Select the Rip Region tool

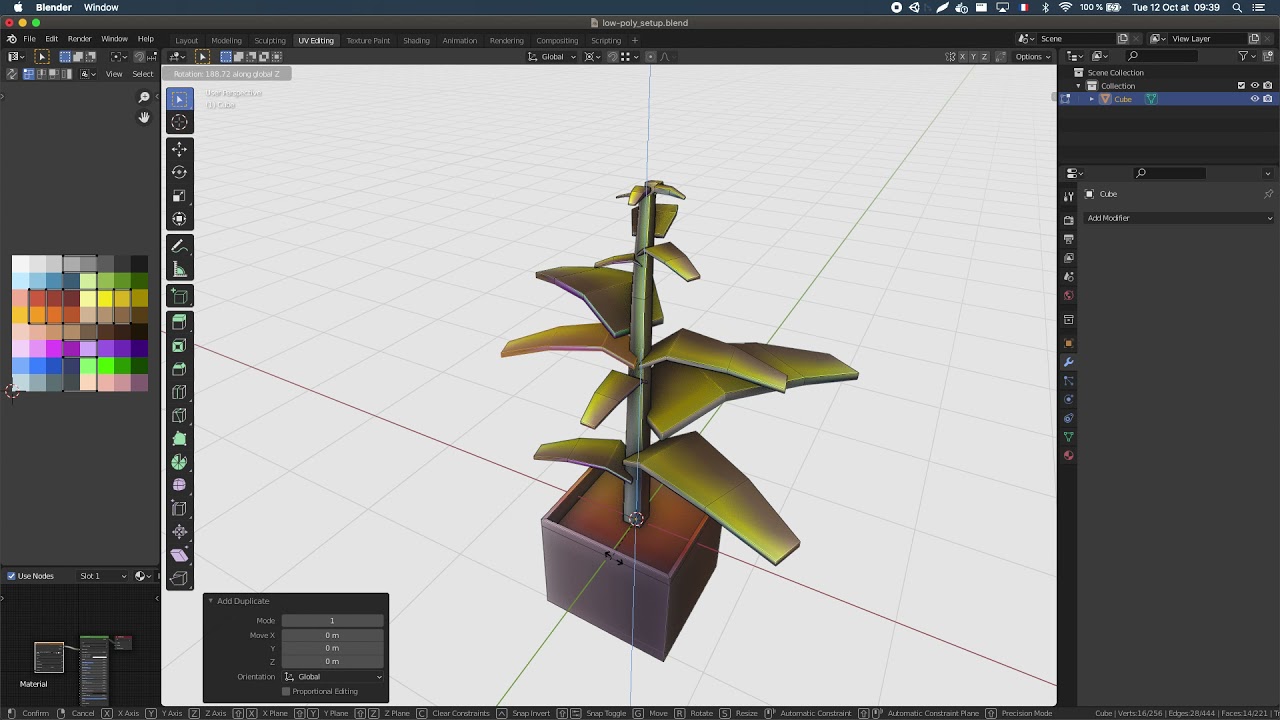click(x=179, y=578)
